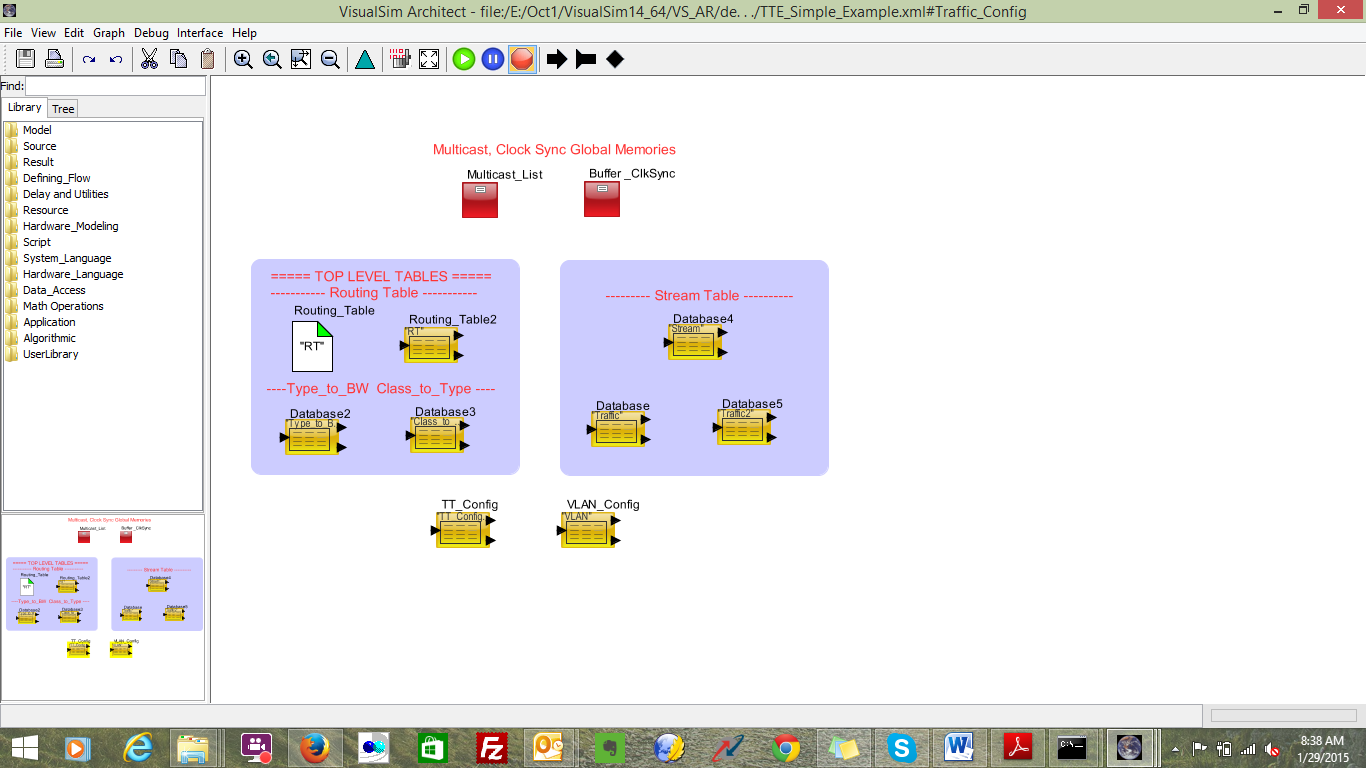Click the Zoom In magnifier icon
1366x768 pixels.
243,59
